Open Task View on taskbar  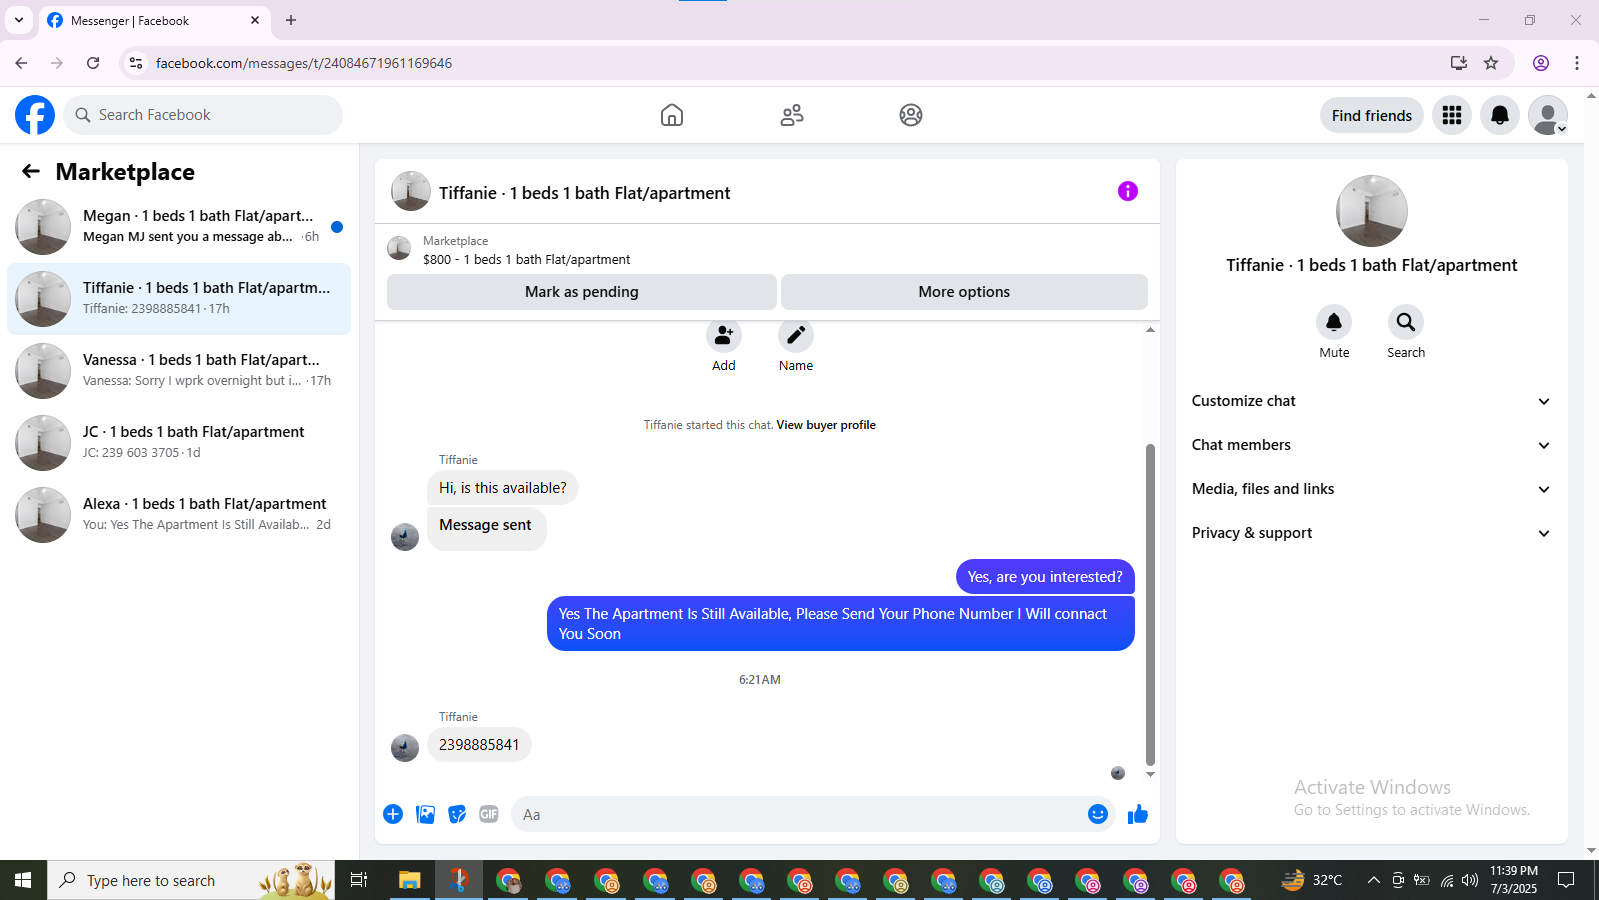tap(359, 880)
